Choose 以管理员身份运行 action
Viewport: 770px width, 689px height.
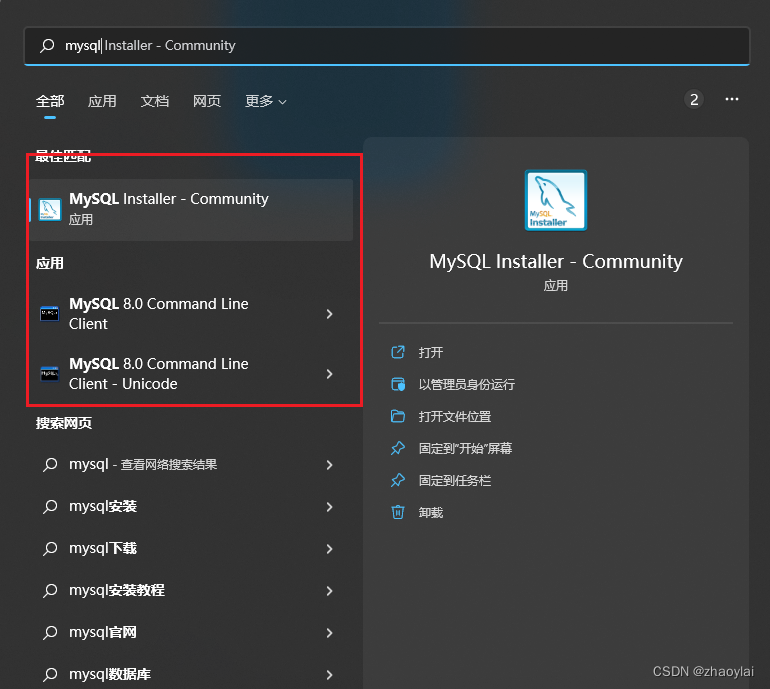pyautogui.click(x=467, y=385)
